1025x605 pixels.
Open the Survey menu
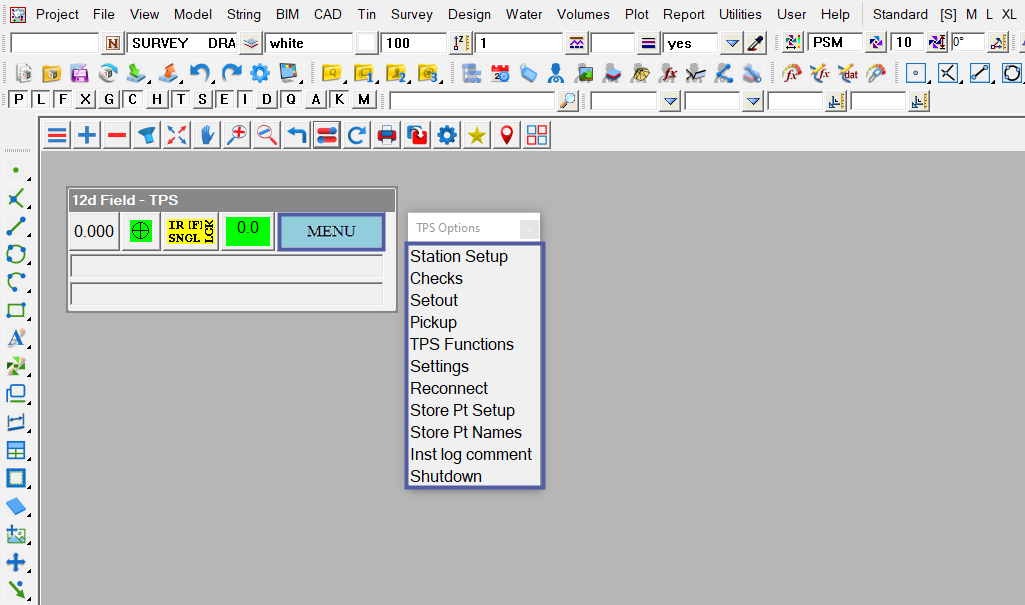tap(412, 14)
